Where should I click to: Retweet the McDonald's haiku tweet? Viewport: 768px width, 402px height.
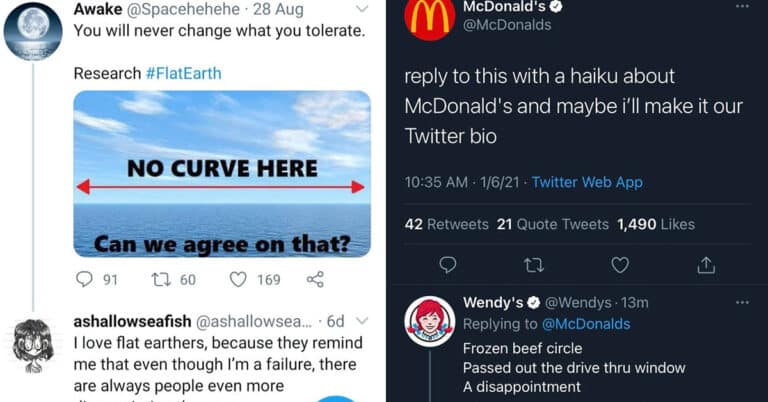point(534,265)
